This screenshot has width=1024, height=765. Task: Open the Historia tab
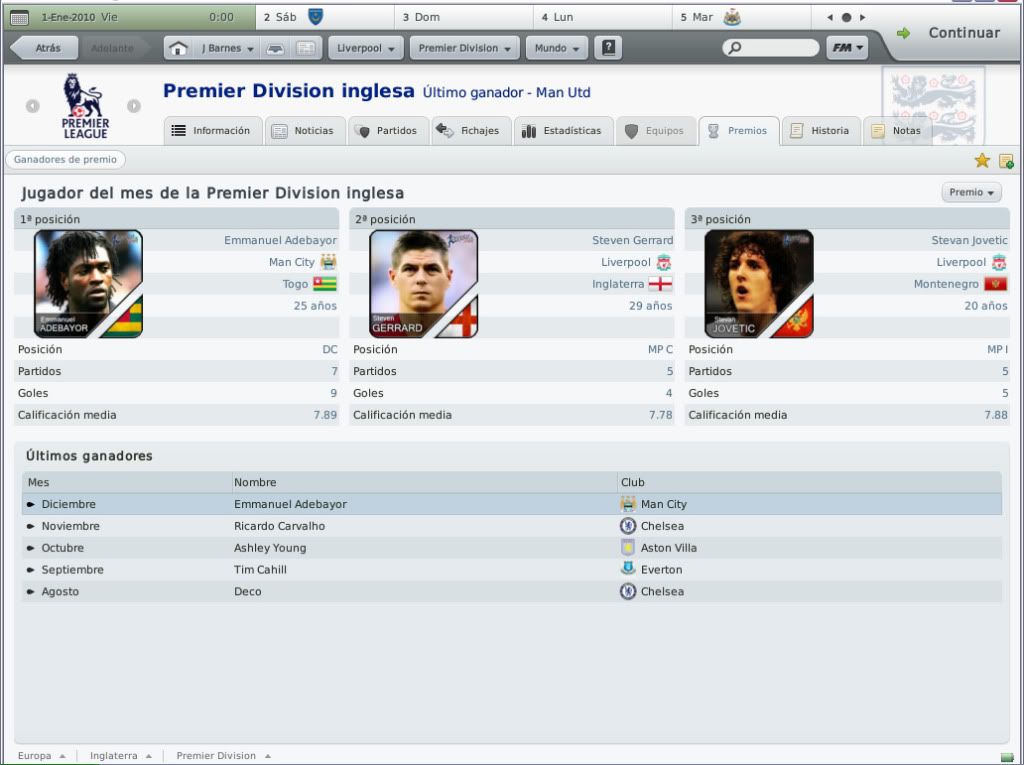[x=821, y=131]
